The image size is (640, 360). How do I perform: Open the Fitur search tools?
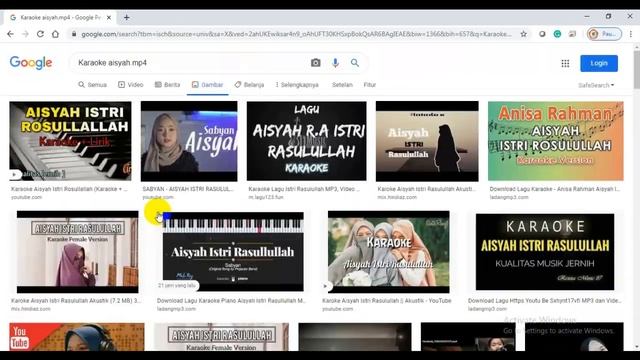(x=370, y=85)
